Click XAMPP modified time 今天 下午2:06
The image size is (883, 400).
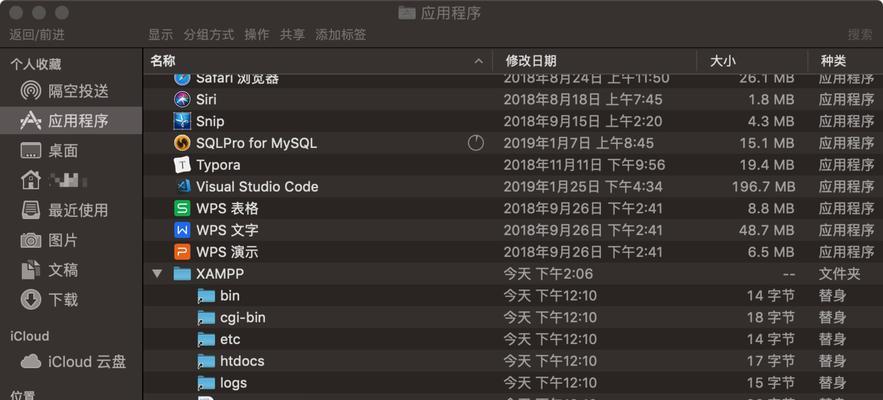click(548, 274)
